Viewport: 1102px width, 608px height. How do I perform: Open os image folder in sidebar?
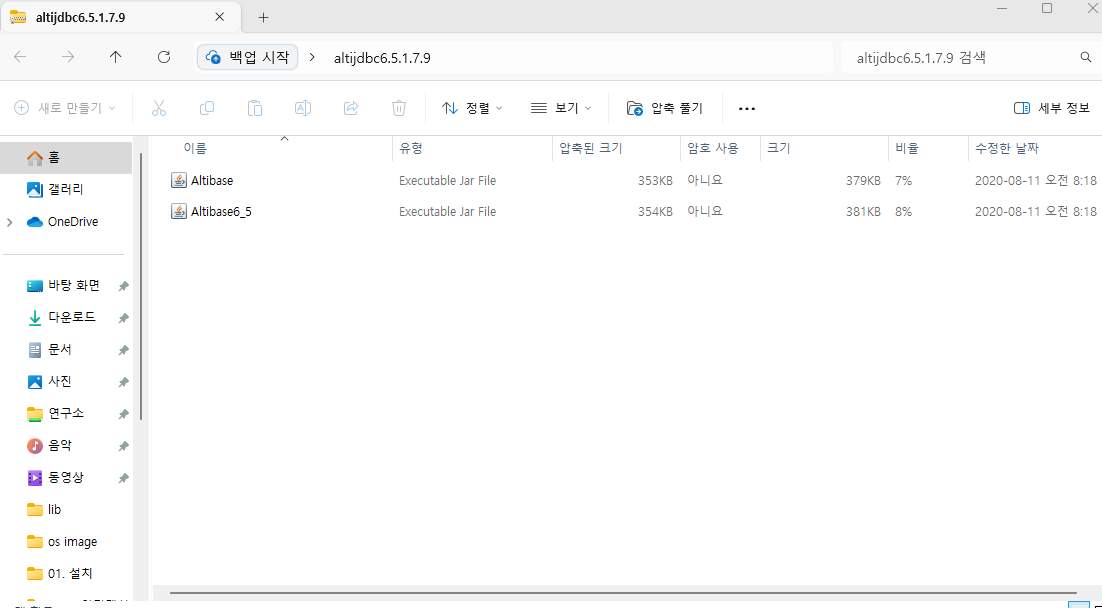pos(66,542)
